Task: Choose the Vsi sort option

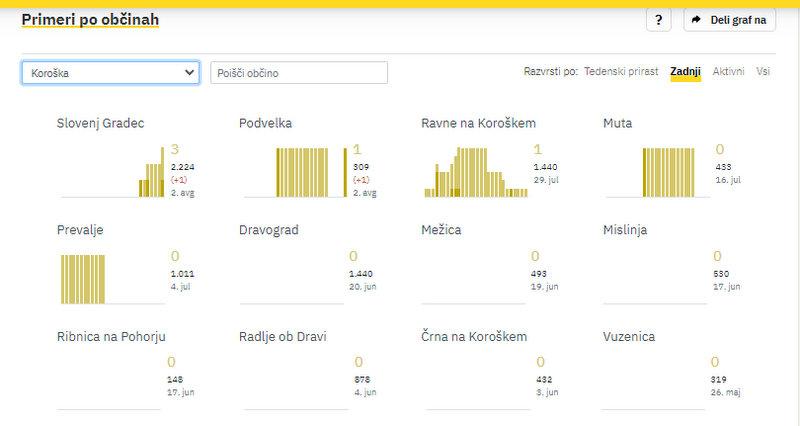Action: tap(763, 73)
